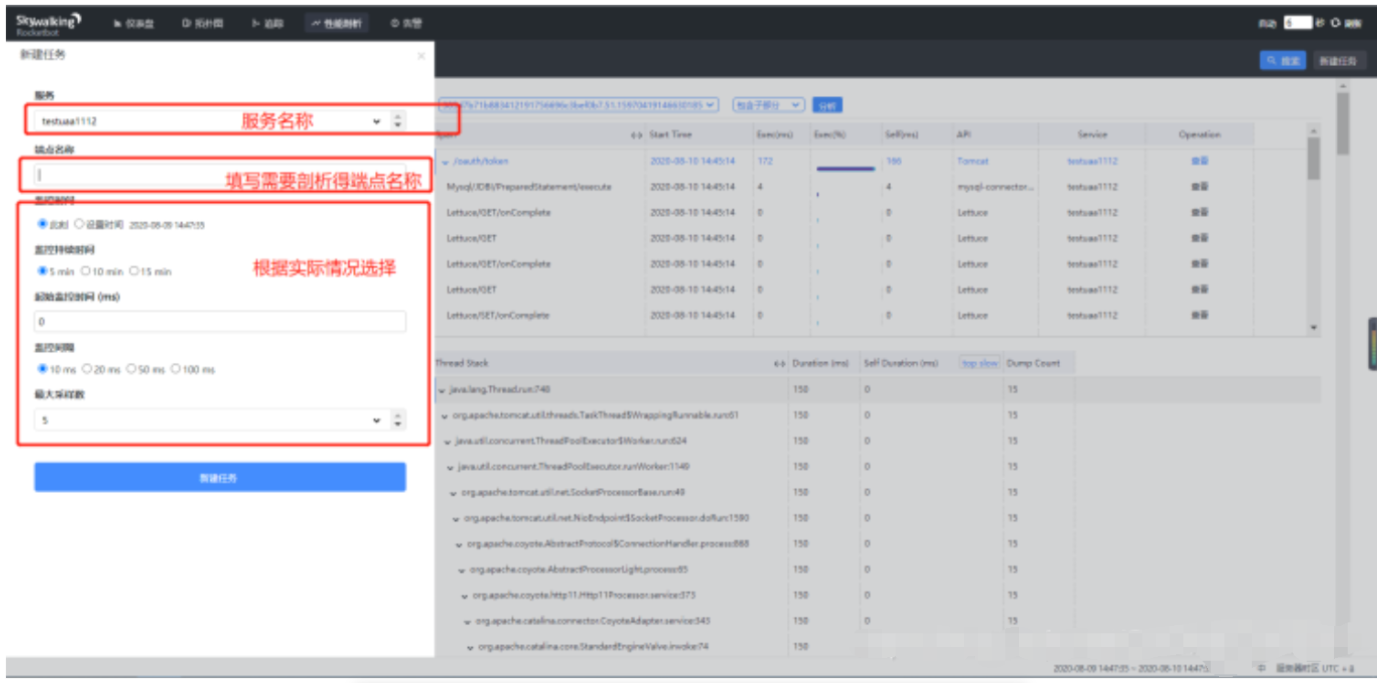This screenshot has width=1384, height=683.
Task: Collapse the Http11Processor.service:373 row
Action: 466,596
